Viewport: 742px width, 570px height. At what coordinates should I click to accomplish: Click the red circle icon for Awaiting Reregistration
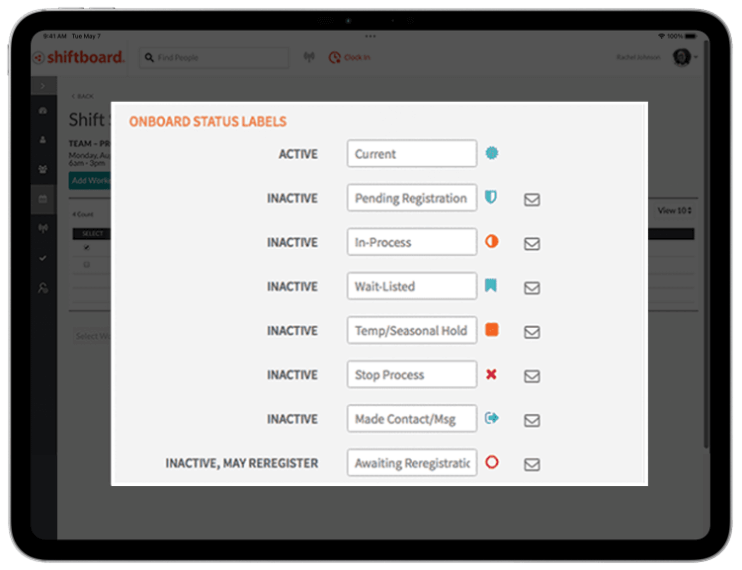pyautogui.click(x=492, y=462)
